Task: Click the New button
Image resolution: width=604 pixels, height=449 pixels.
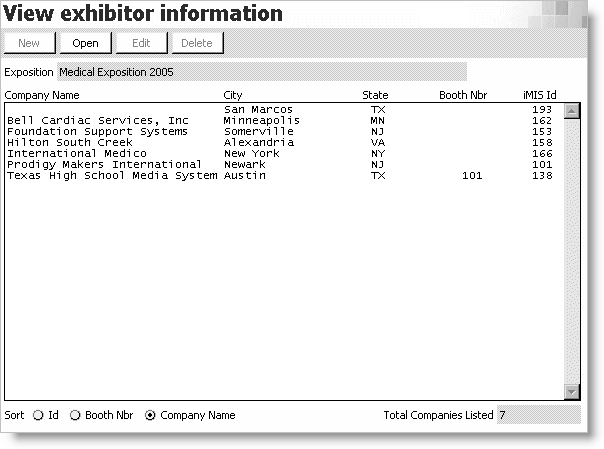Action: [x=29, y=43]
